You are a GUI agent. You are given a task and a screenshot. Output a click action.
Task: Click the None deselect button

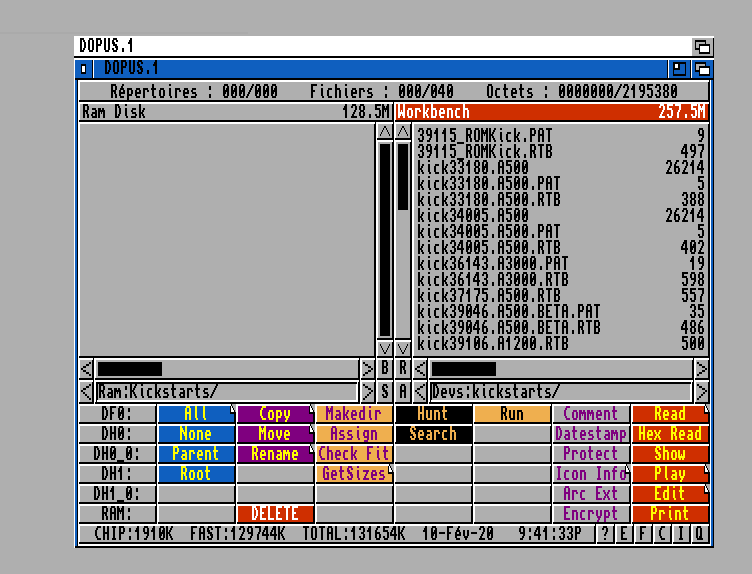[x=196, y=433]
